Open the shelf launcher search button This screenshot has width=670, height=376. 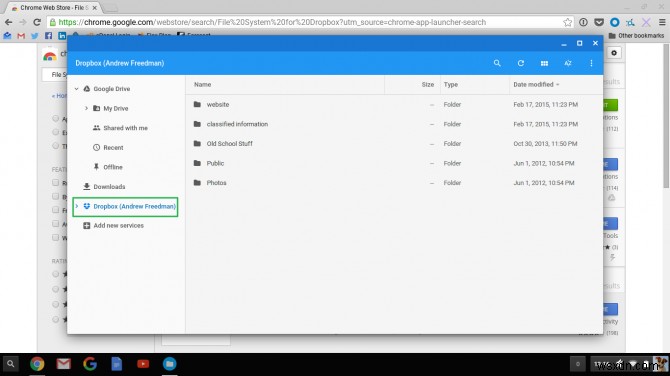(11, 364)
